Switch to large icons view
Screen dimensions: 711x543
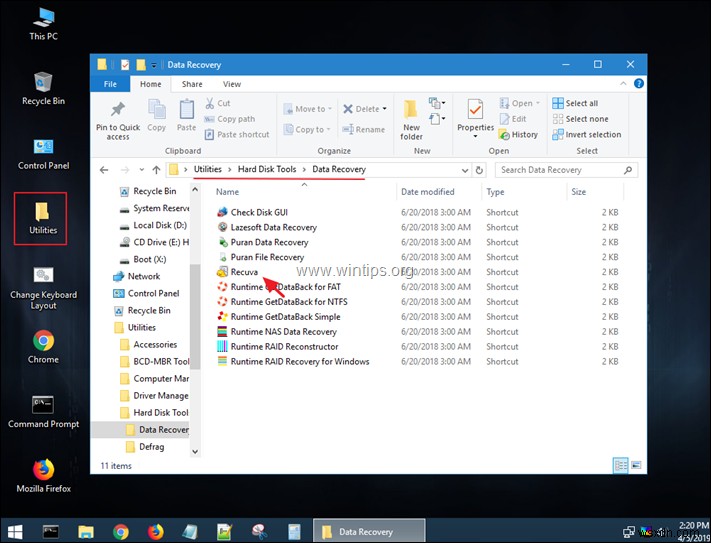click(636, 465)
